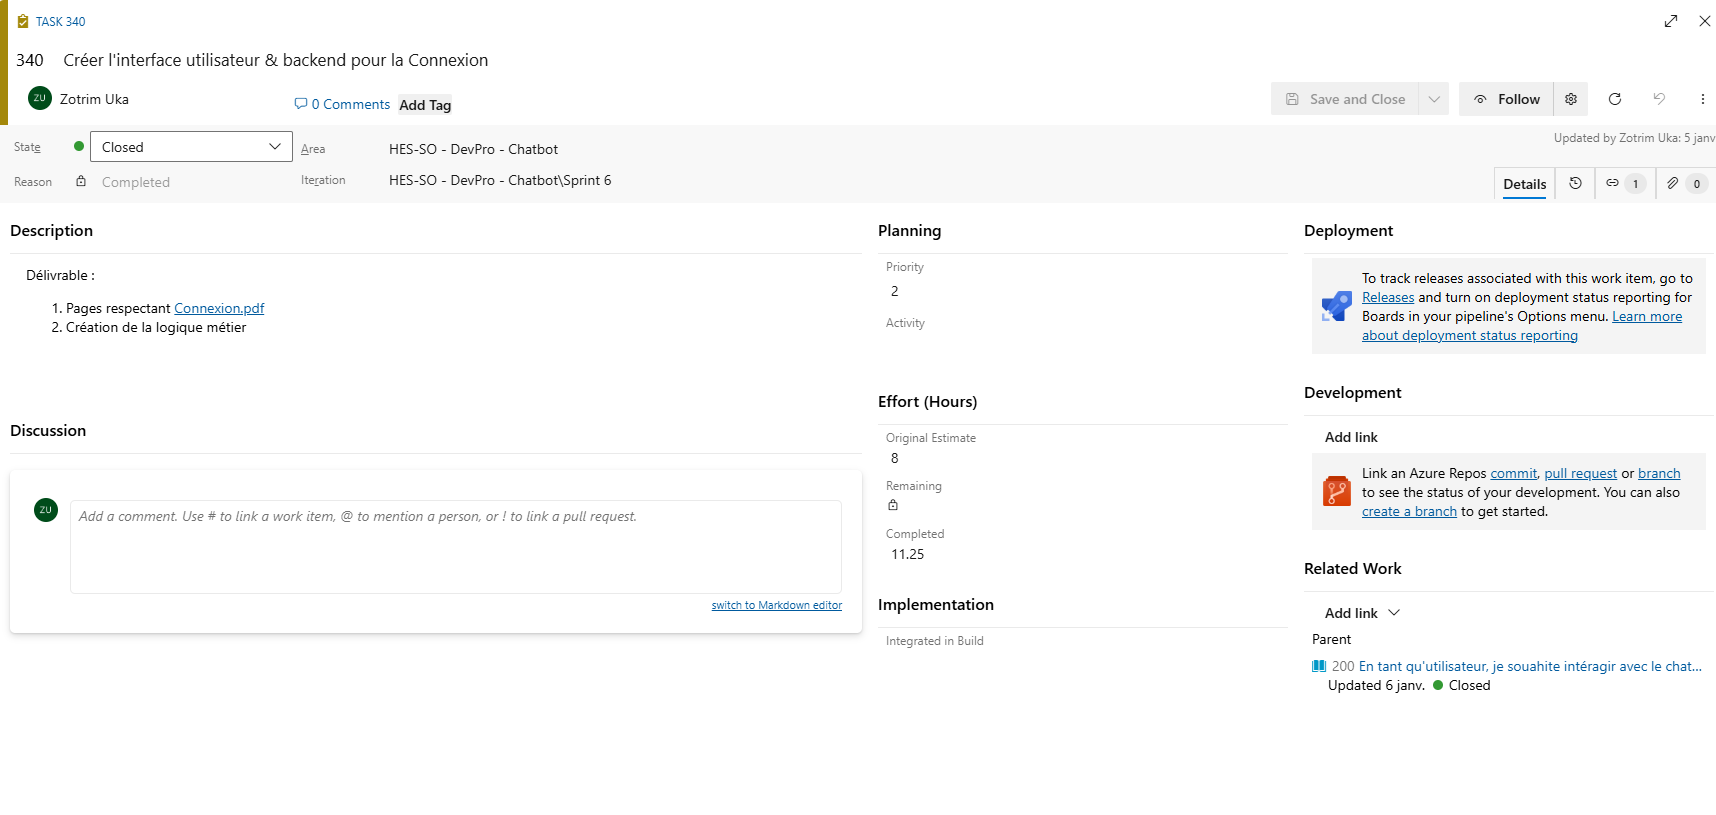Open the 0 Comments link
The height and width of the screenshot is (815, 1716).
pos(342,104)
